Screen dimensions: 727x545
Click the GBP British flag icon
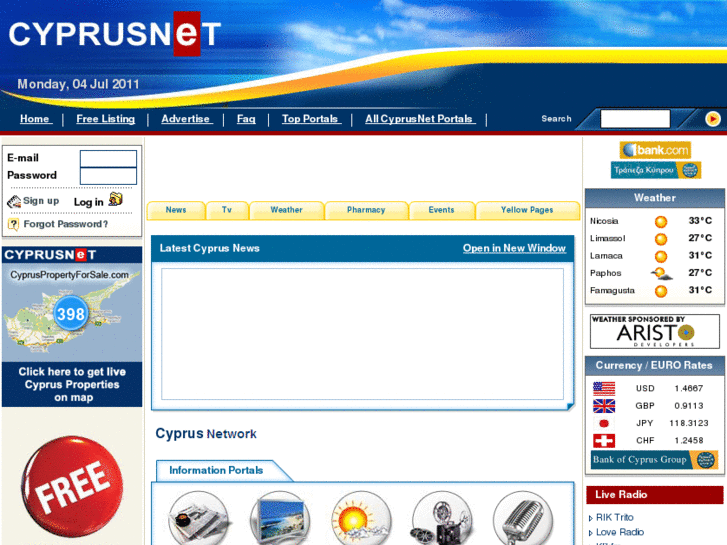coord(604,406)
